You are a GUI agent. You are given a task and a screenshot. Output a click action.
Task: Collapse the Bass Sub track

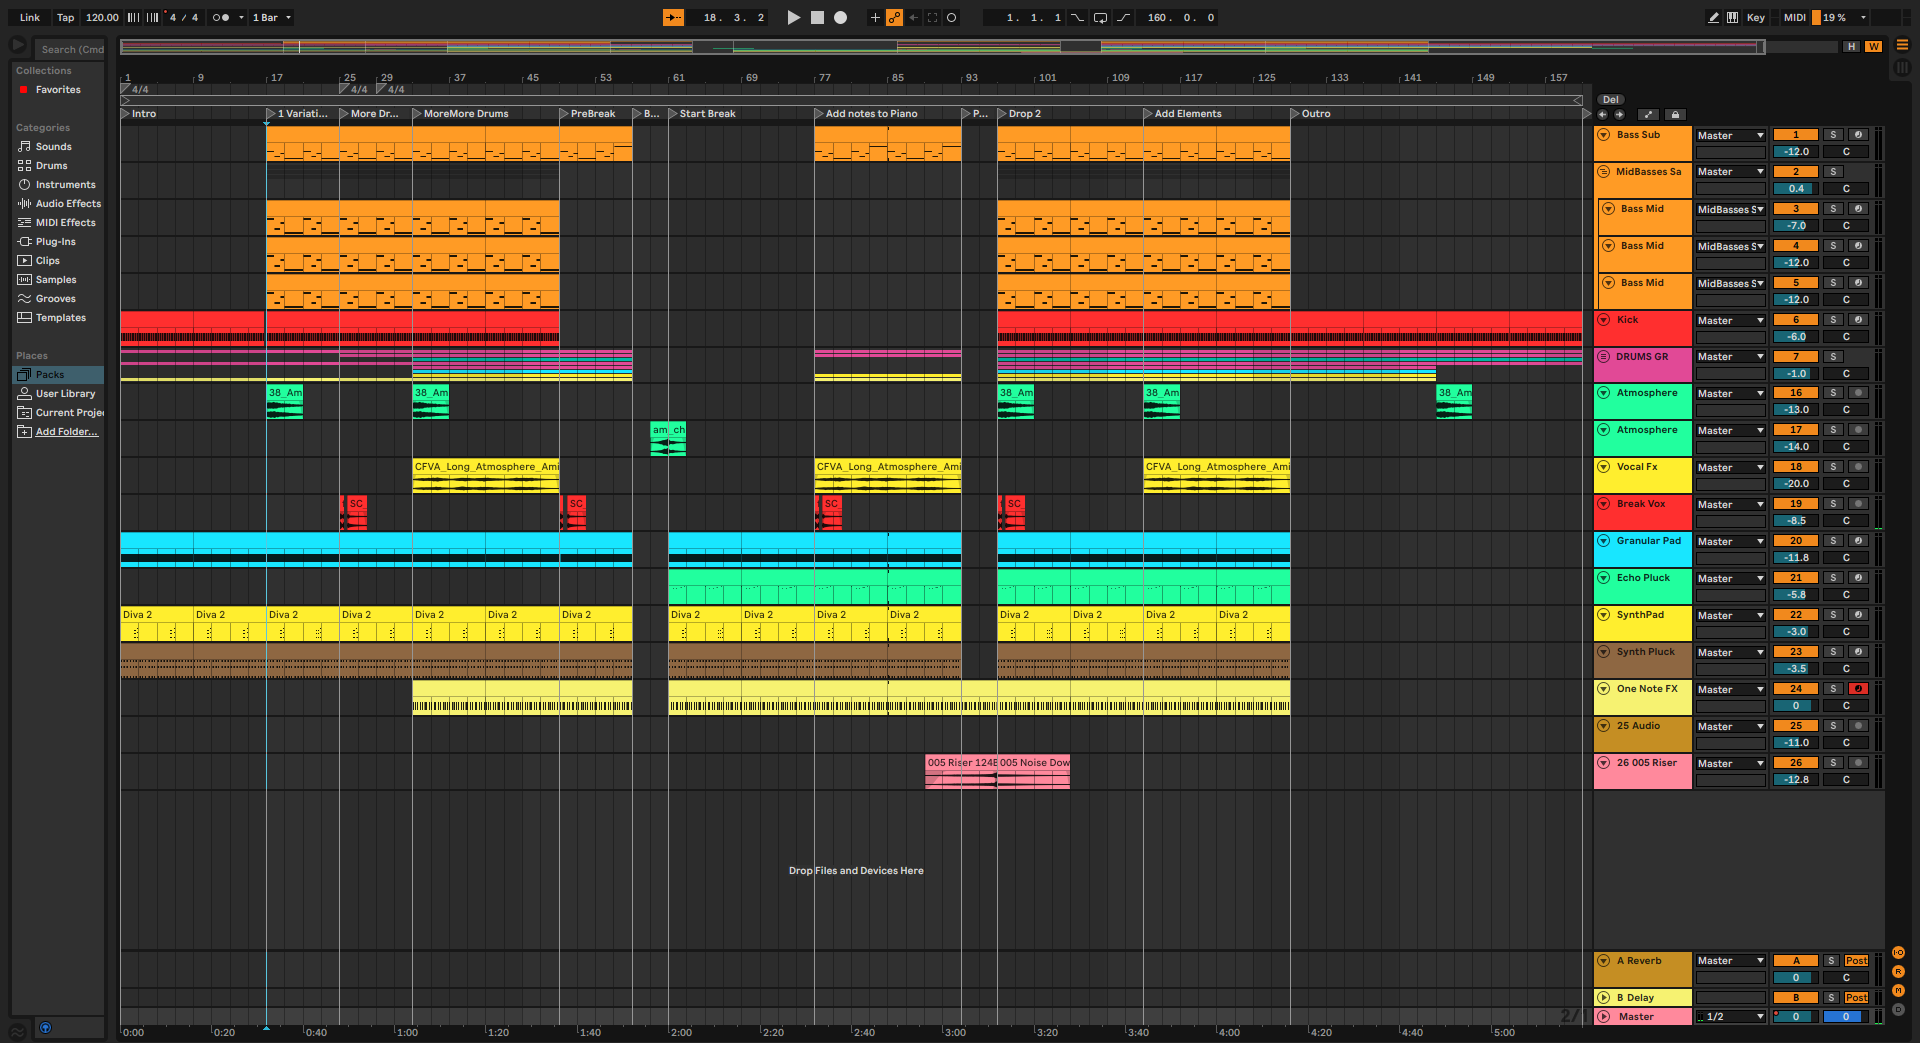[1604, 135]
